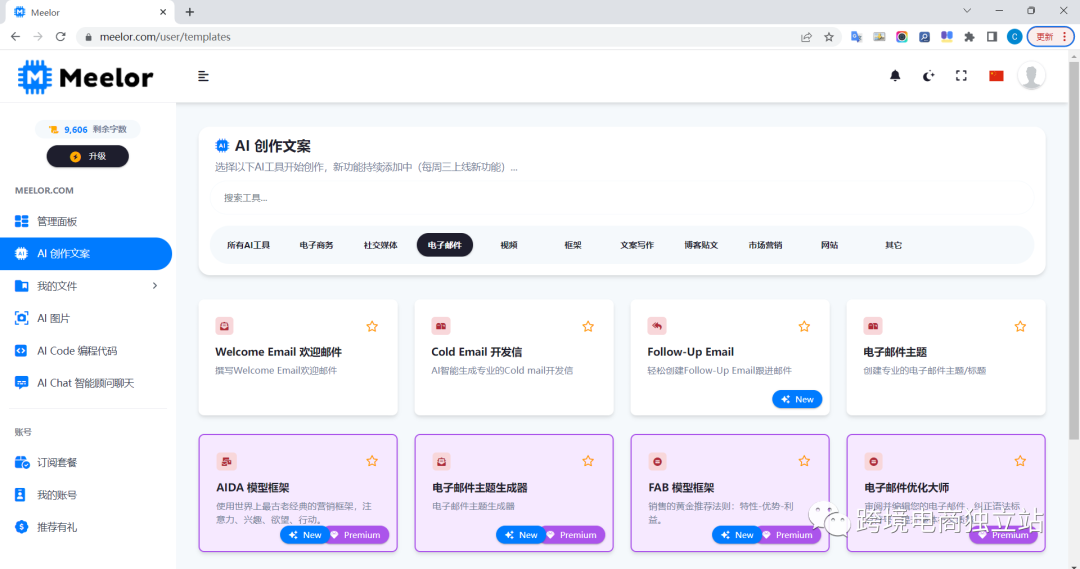The width and height of the screenshot is (1080, 569).
Task: Favorite Follow-Up Email with star
Action: click(804, 327)
